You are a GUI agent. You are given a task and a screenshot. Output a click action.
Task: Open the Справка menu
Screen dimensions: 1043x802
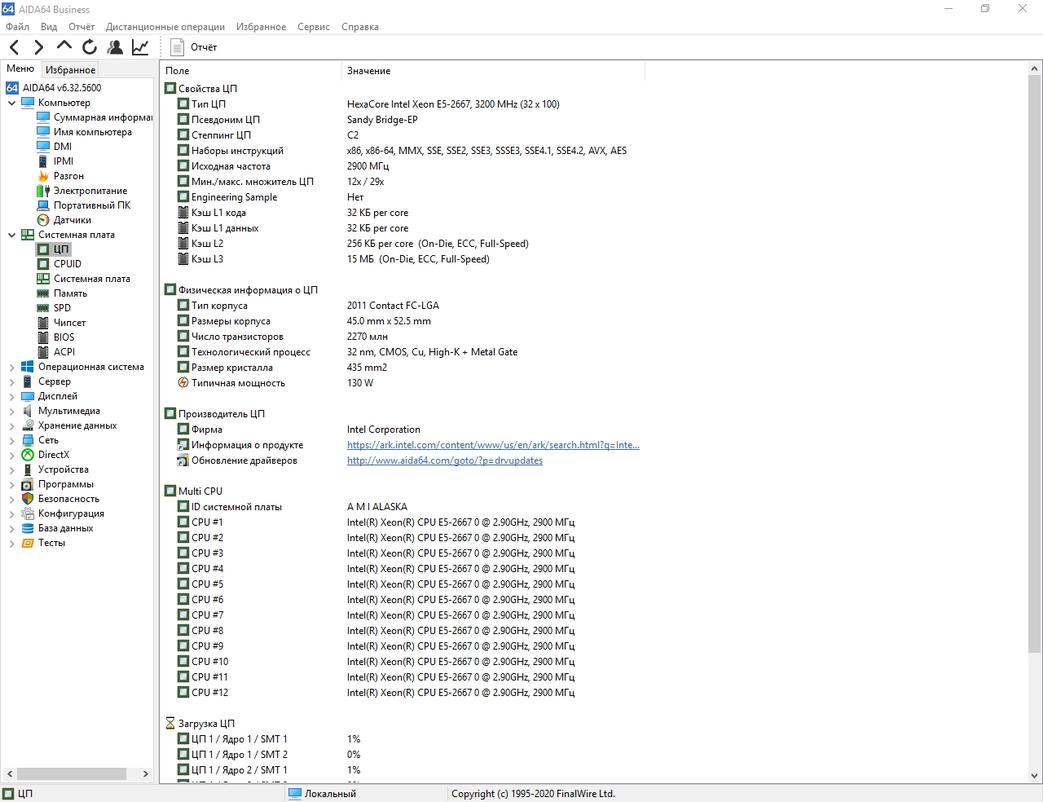(x=360, y=27)
